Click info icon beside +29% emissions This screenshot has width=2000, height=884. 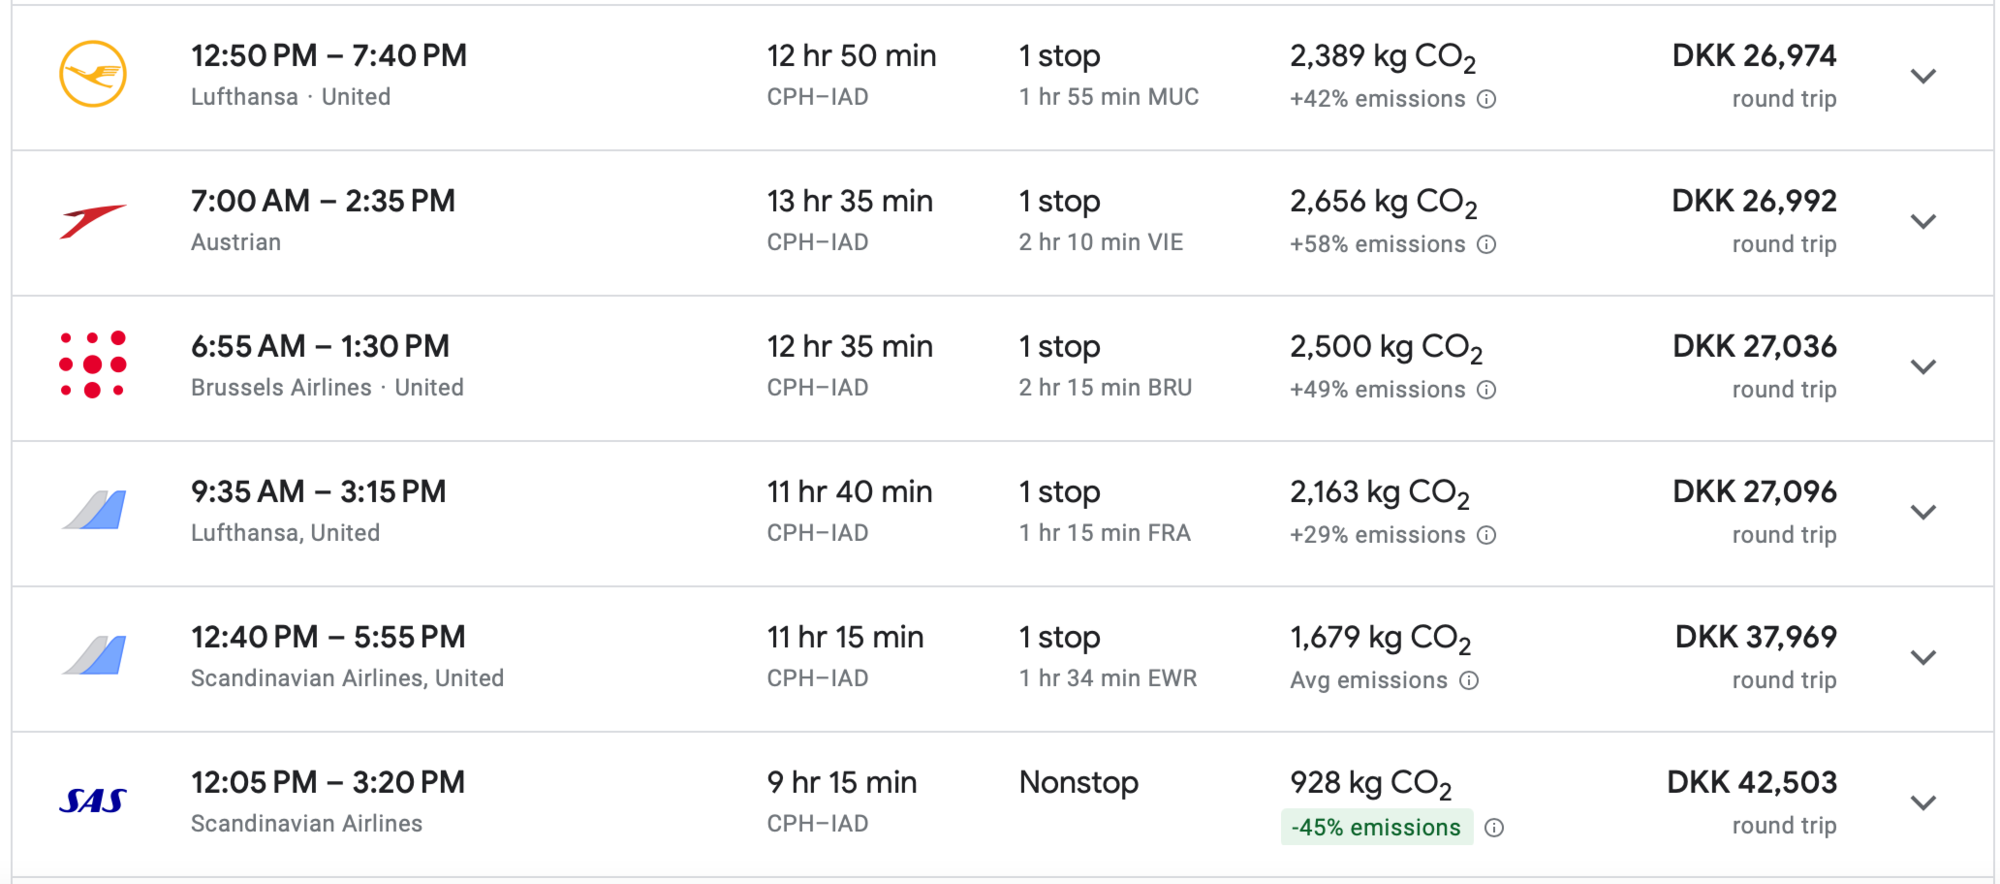[x=1487, y=535]
